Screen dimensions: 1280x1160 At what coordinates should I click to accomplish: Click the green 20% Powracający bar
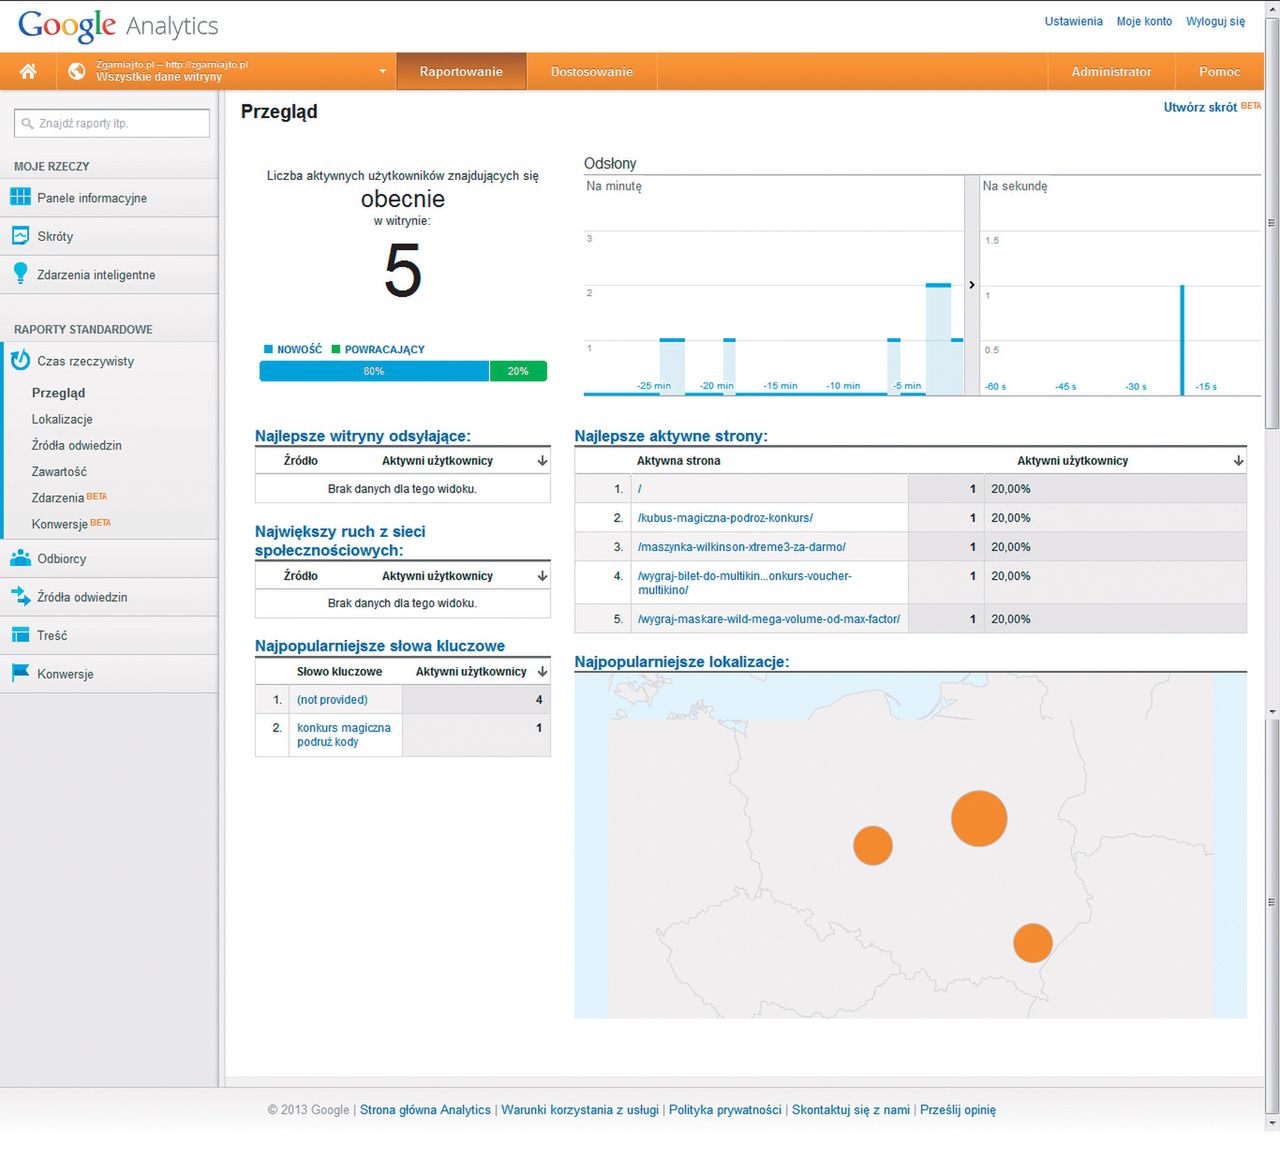click(518, 371)
